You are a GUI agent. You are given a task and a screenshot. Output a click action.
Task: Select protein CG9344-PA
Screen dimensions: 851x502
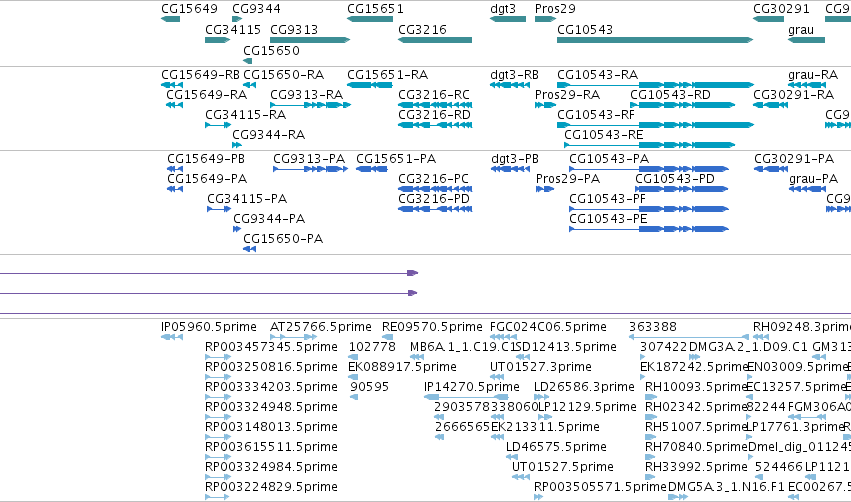(237, 229)
